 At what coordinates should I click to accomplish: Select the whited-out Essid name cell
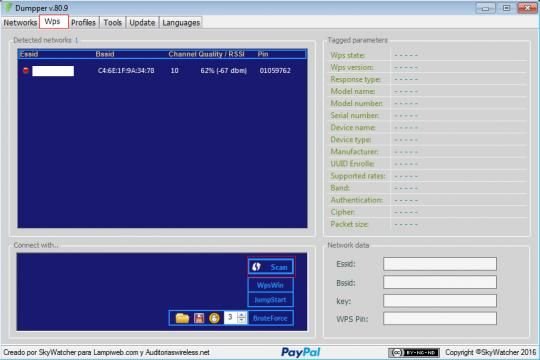pyautogui.click(x=53, y=71)
